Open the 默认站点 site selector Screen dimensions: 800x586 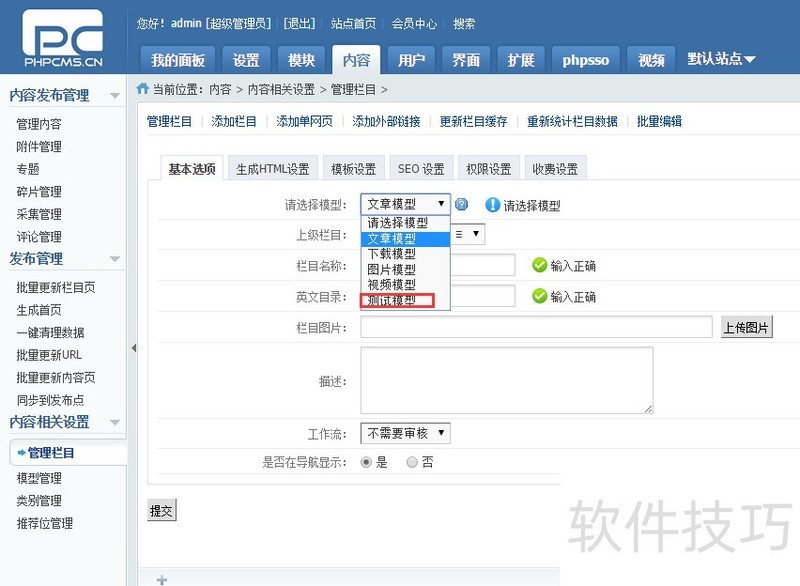click(721, 59)
